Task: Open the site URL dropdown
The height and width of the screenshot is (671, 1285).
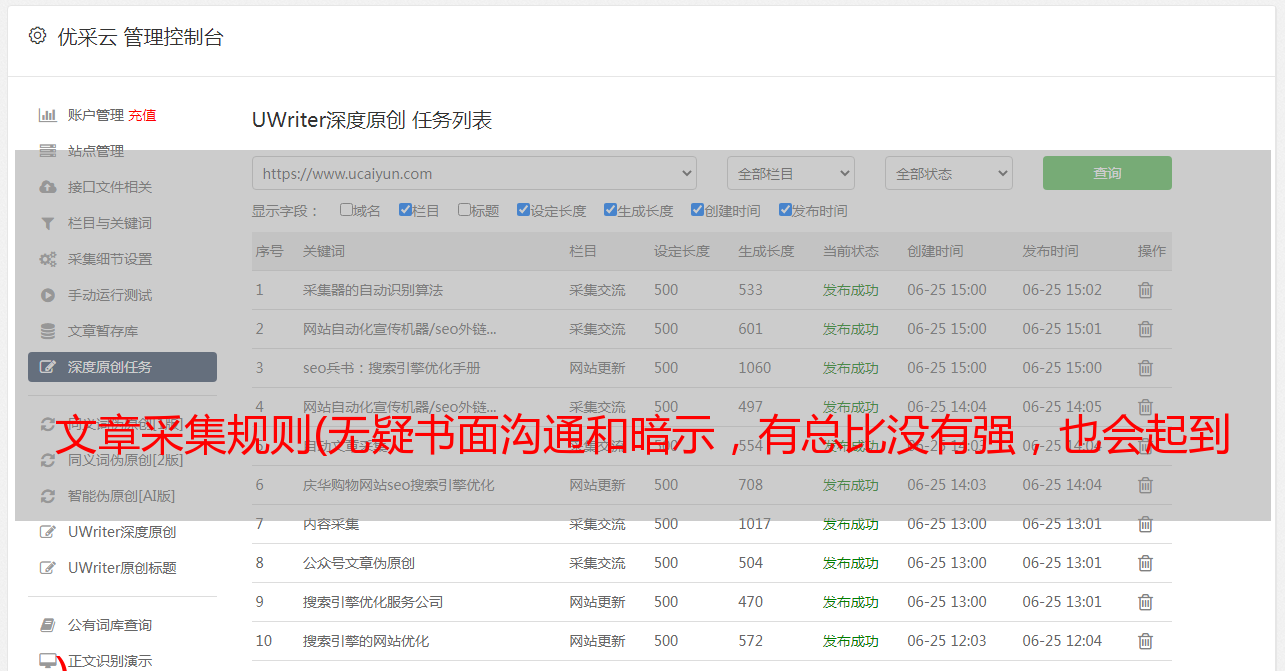Action: coord(474,173)
